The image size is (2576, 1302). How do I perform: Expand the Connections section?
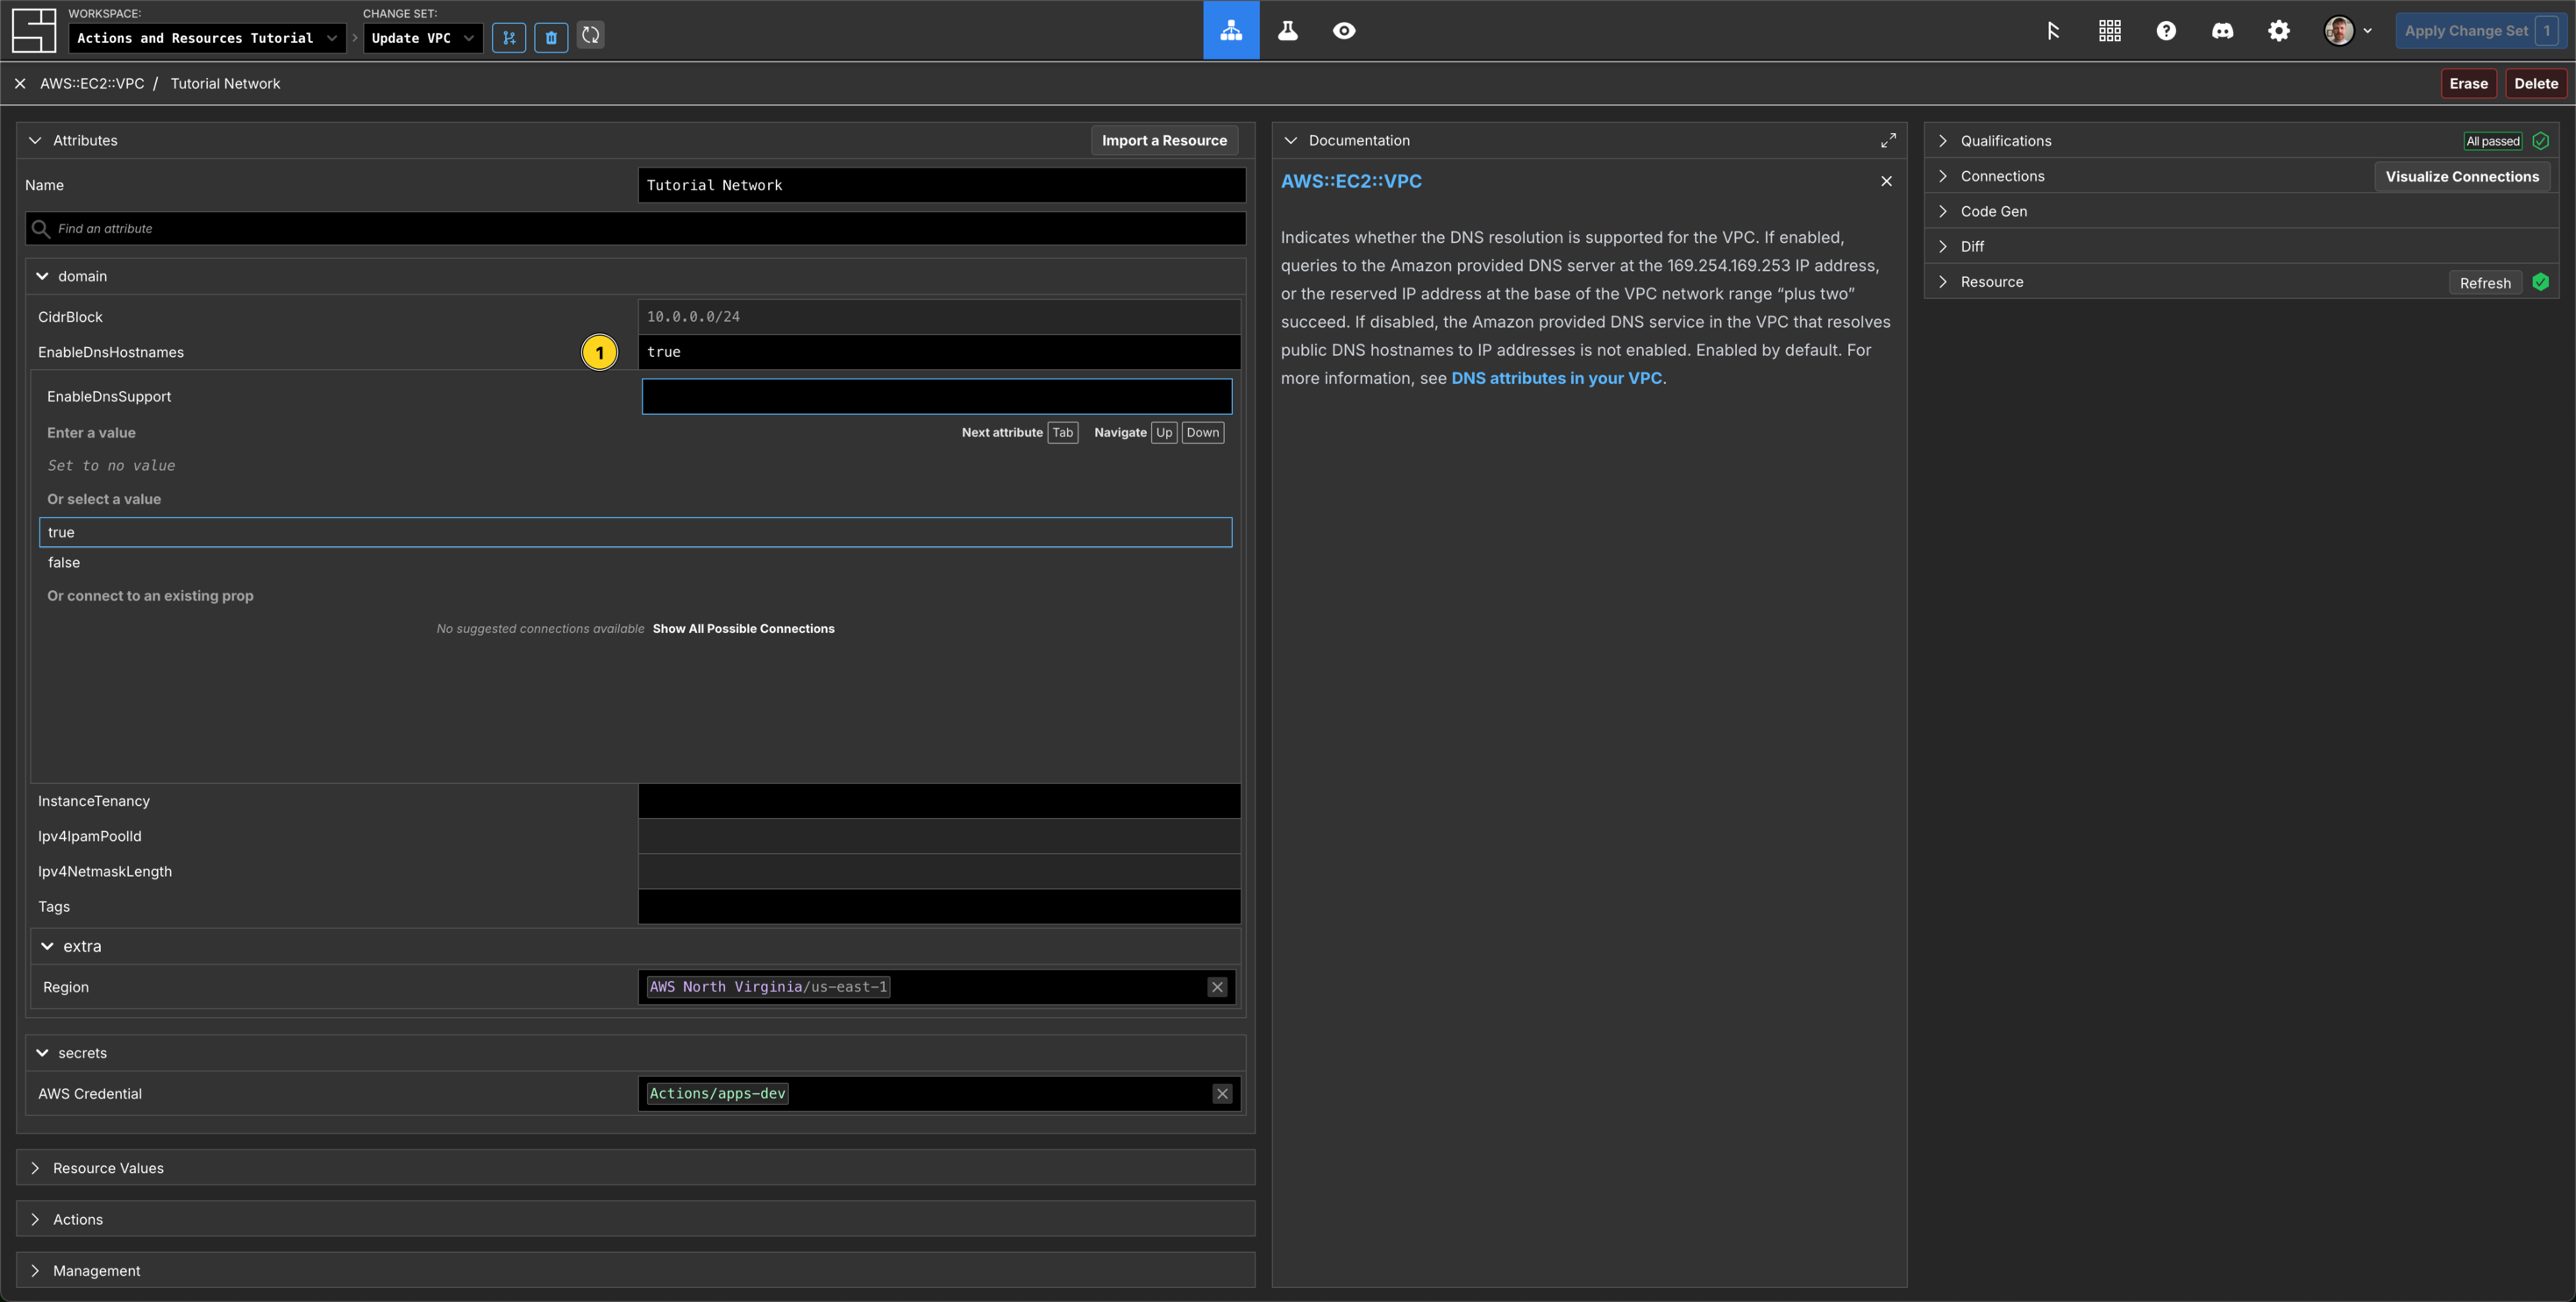point(1943,175)
